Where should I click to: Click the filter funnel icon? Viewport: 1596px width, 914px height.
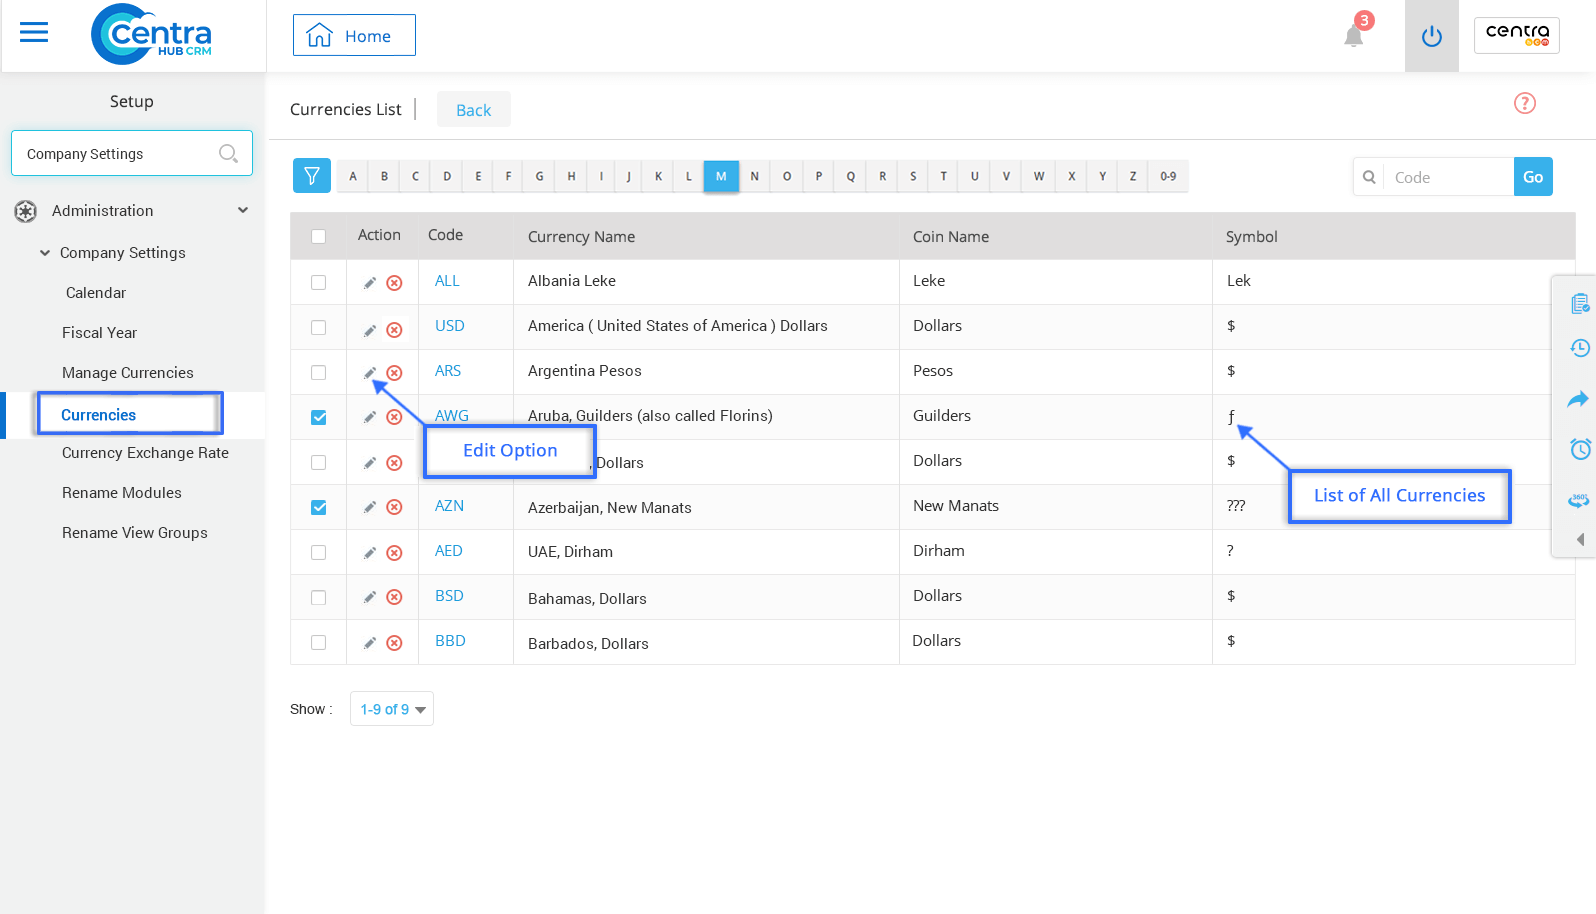[x=312, y=176]
